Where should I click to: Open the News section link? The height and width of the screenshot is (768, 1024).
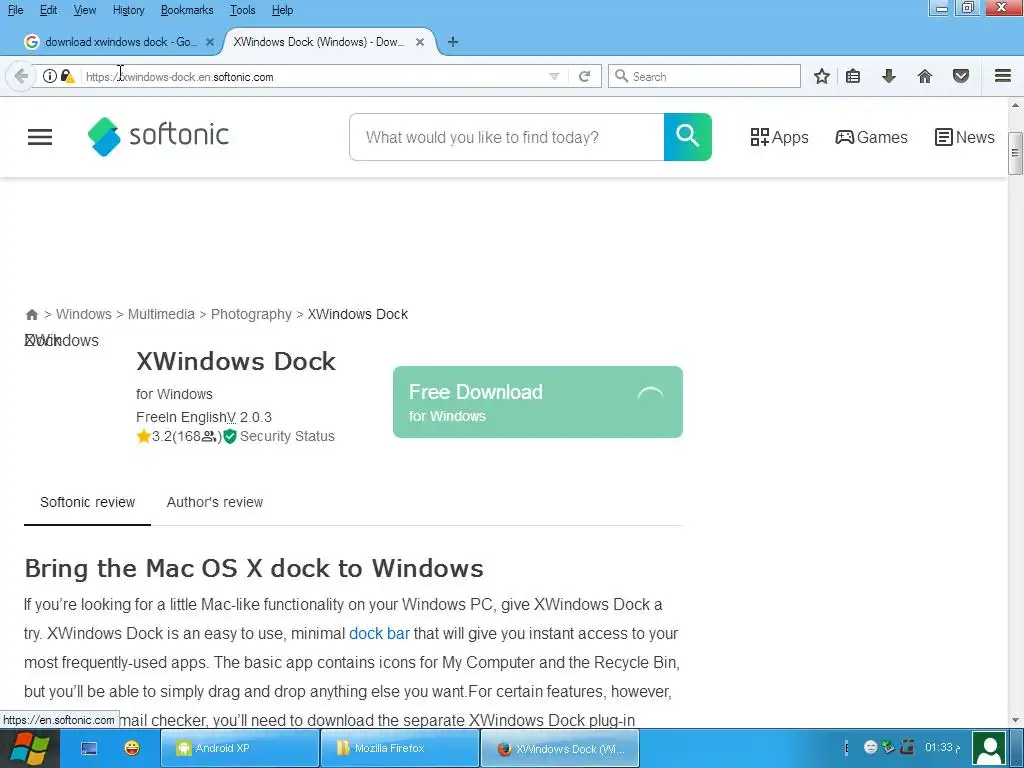[965, 137]
